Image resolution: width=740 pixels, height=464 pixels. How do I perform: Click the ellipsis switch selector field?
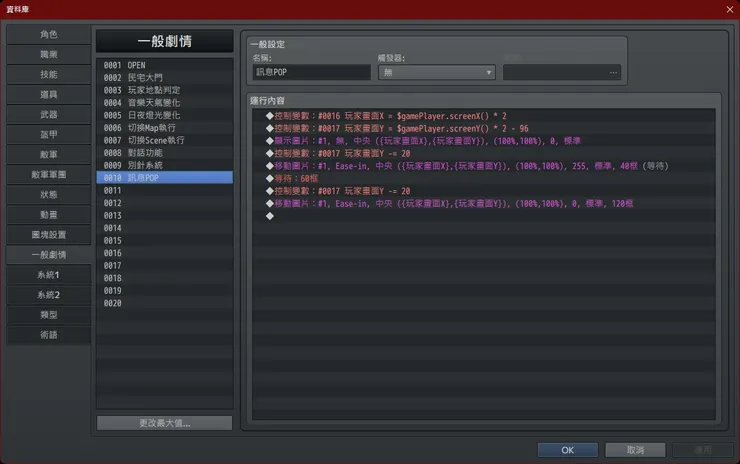[562, 72]
